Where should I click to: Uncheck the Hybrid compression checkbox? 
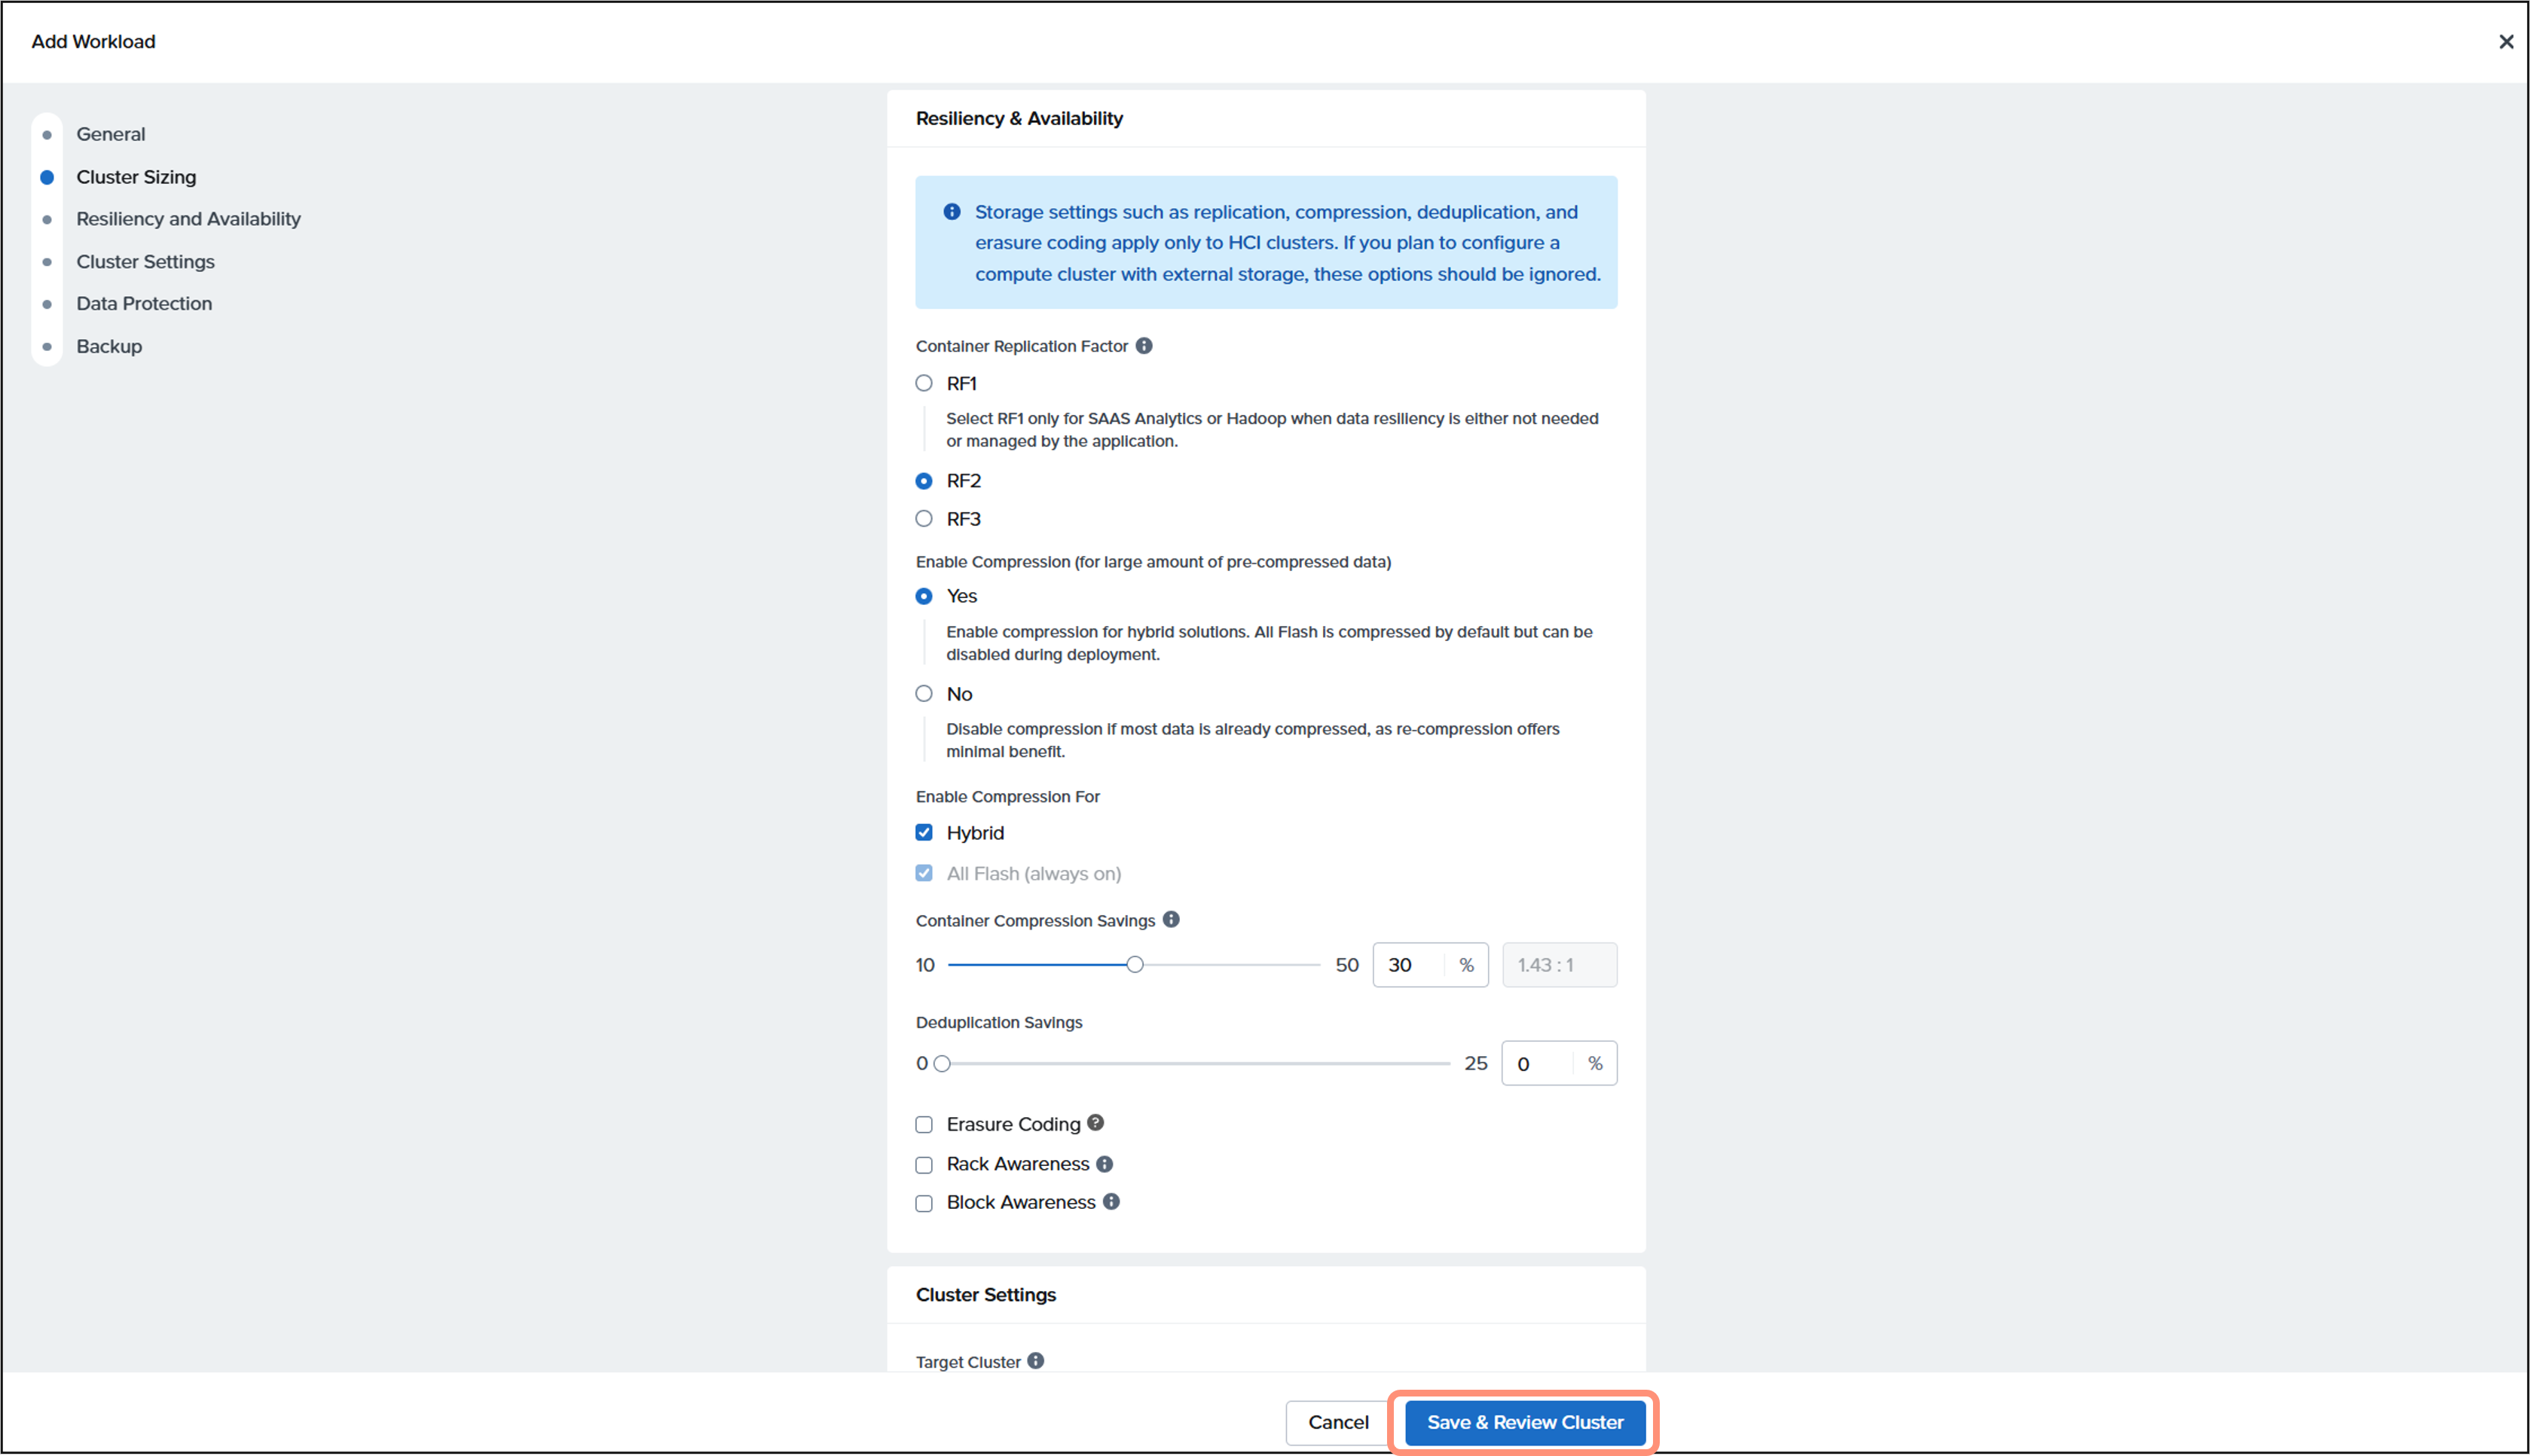[924, 832]
